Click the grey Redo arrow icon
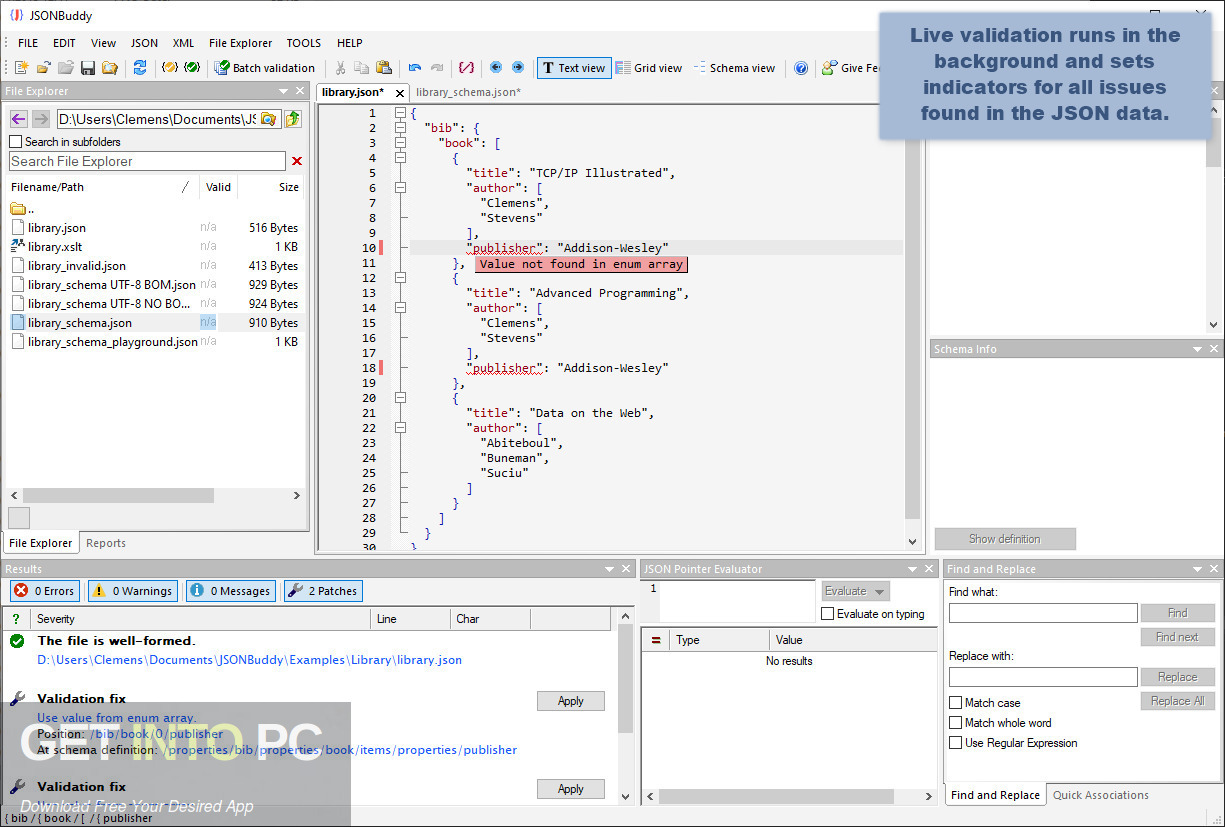Viewport: 1225px width, 827px height. pos(437,68)
